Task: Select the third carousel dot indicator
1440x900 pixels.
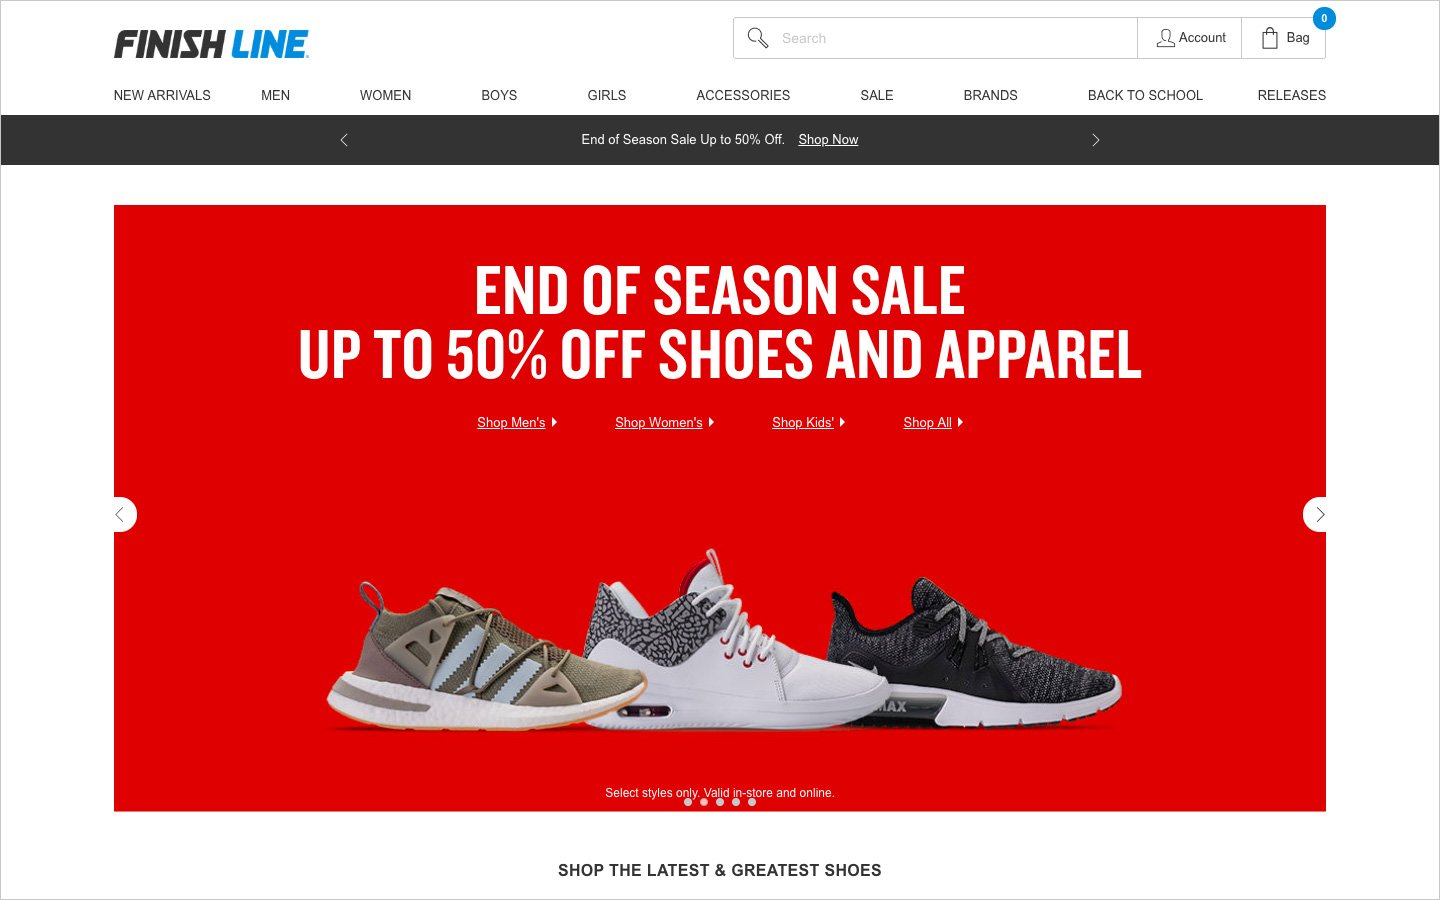Action: pos(720,802)
